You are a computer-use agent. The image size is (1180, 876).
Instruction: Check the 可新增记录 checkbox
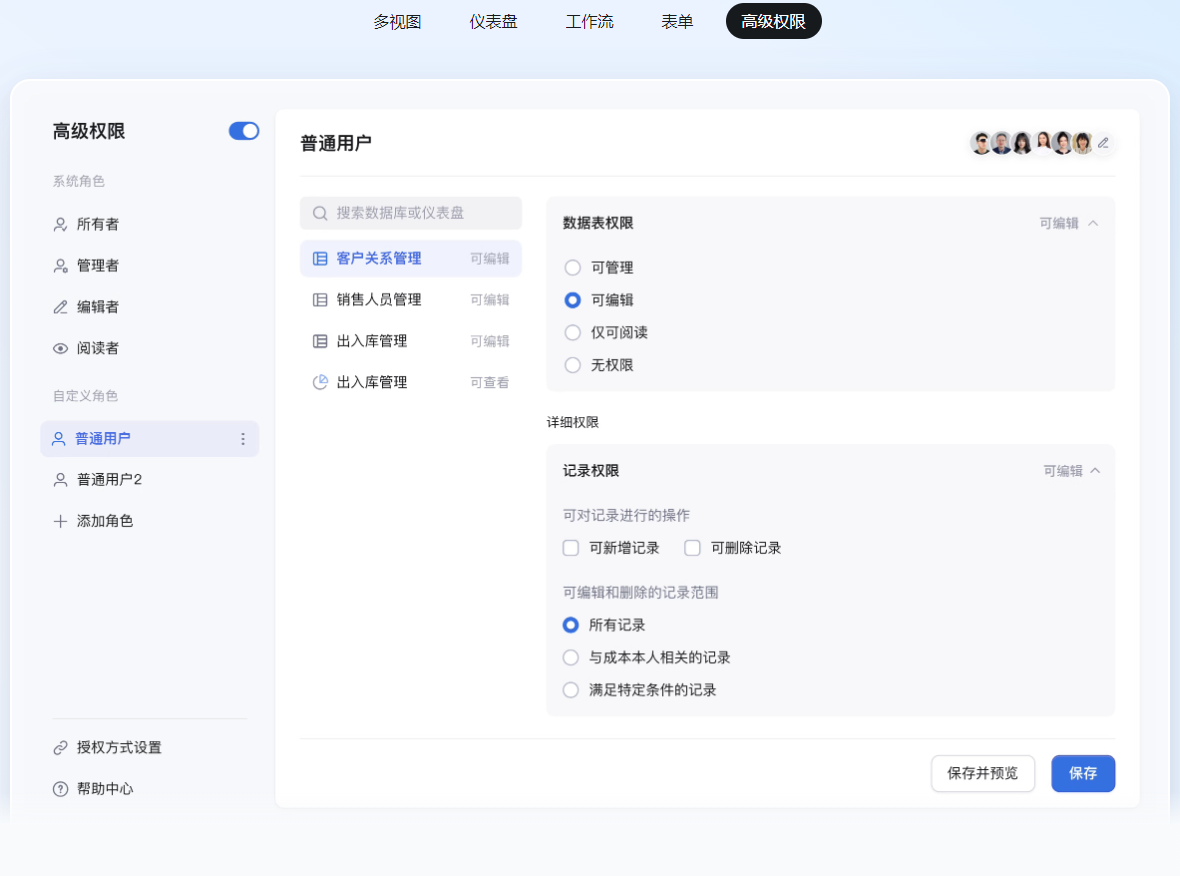point(571,548)
